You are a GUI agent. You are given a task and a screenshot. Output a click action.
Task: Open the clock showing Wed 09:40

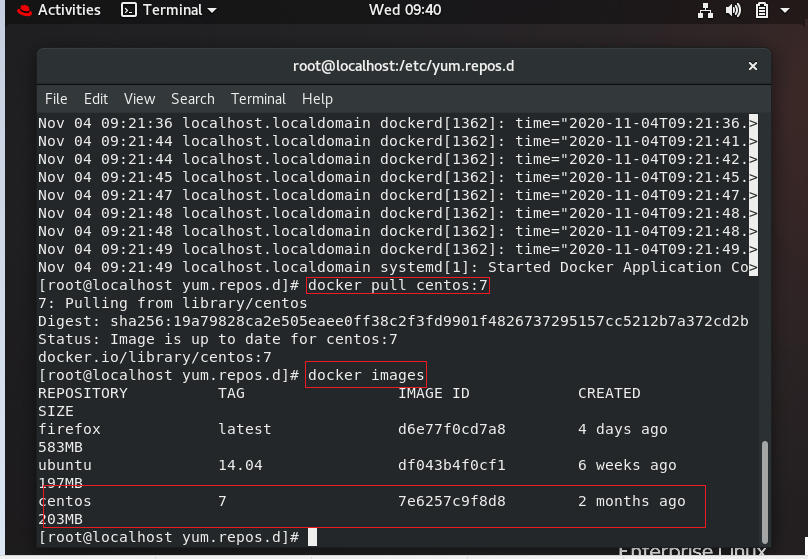(x=405, y=10)
